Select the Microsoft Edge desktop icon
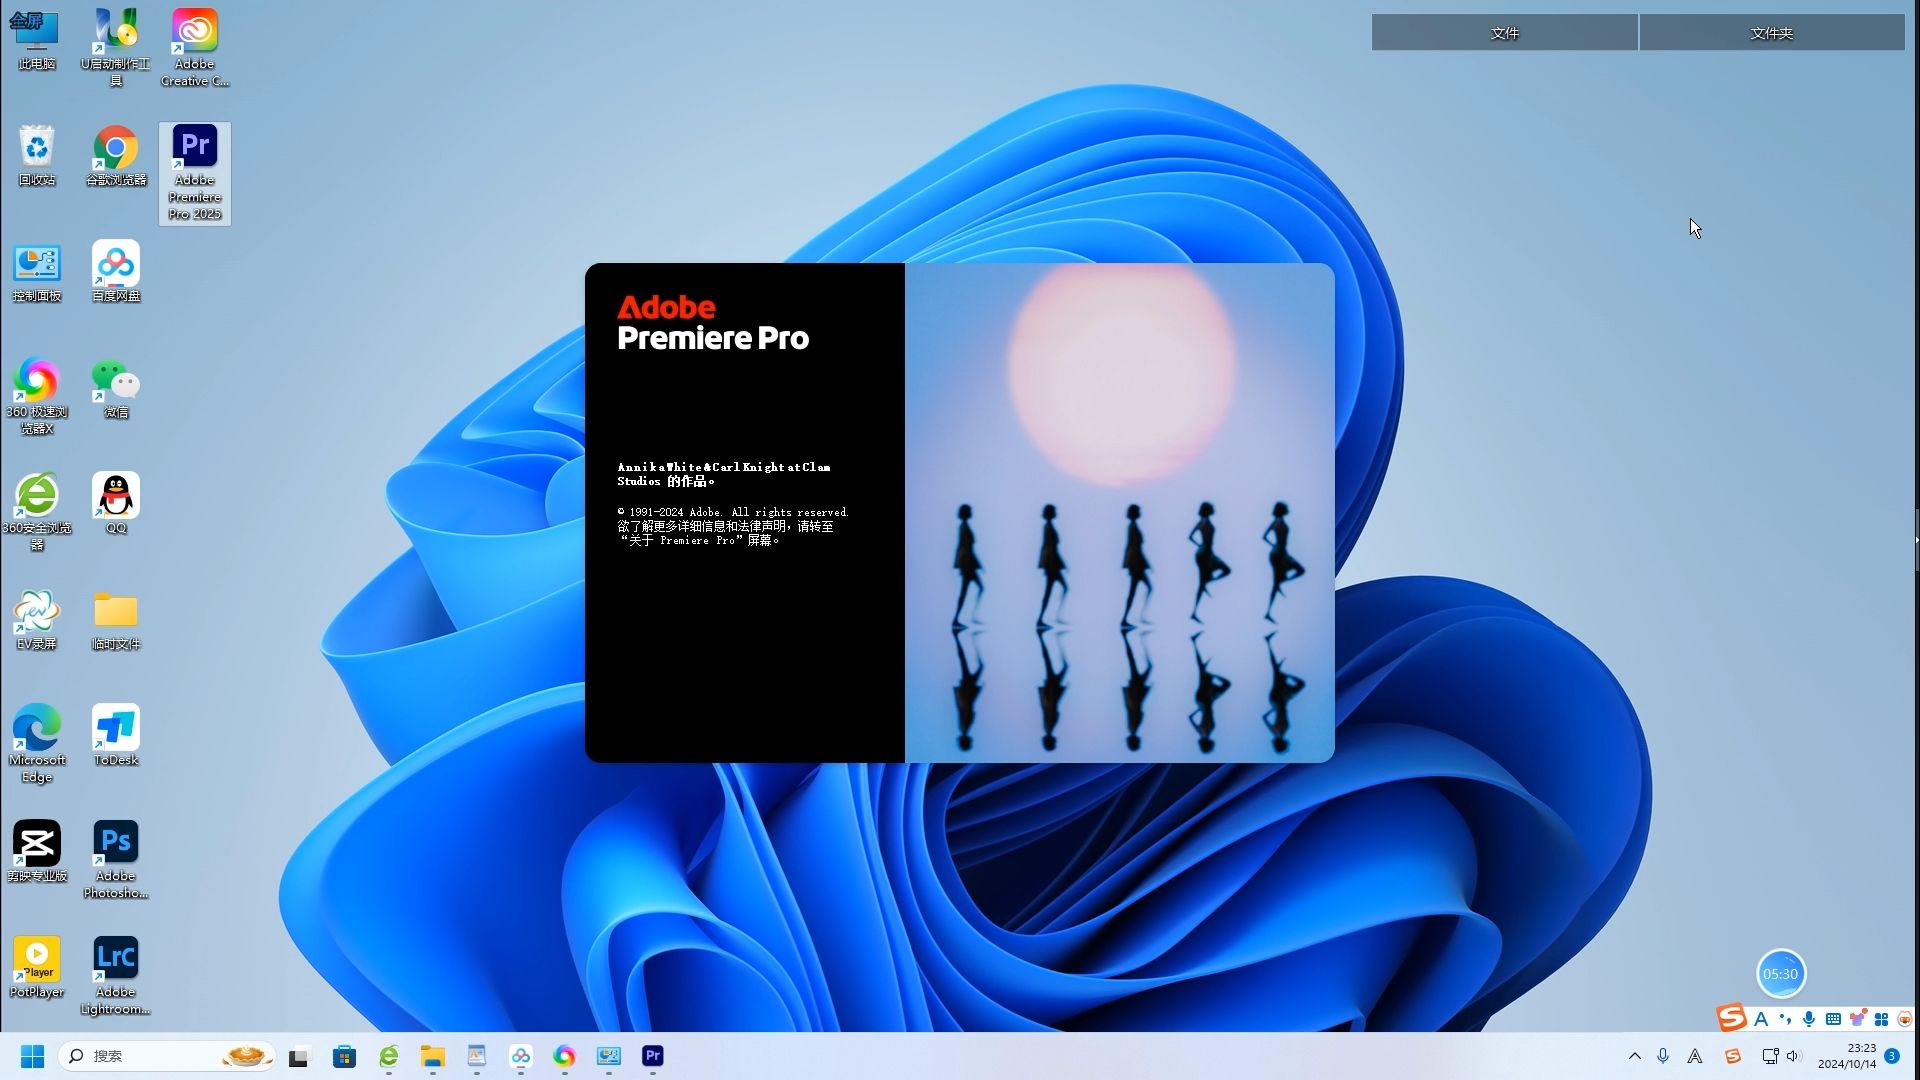Viewport: 1920px width, 1080px height. 37,744
